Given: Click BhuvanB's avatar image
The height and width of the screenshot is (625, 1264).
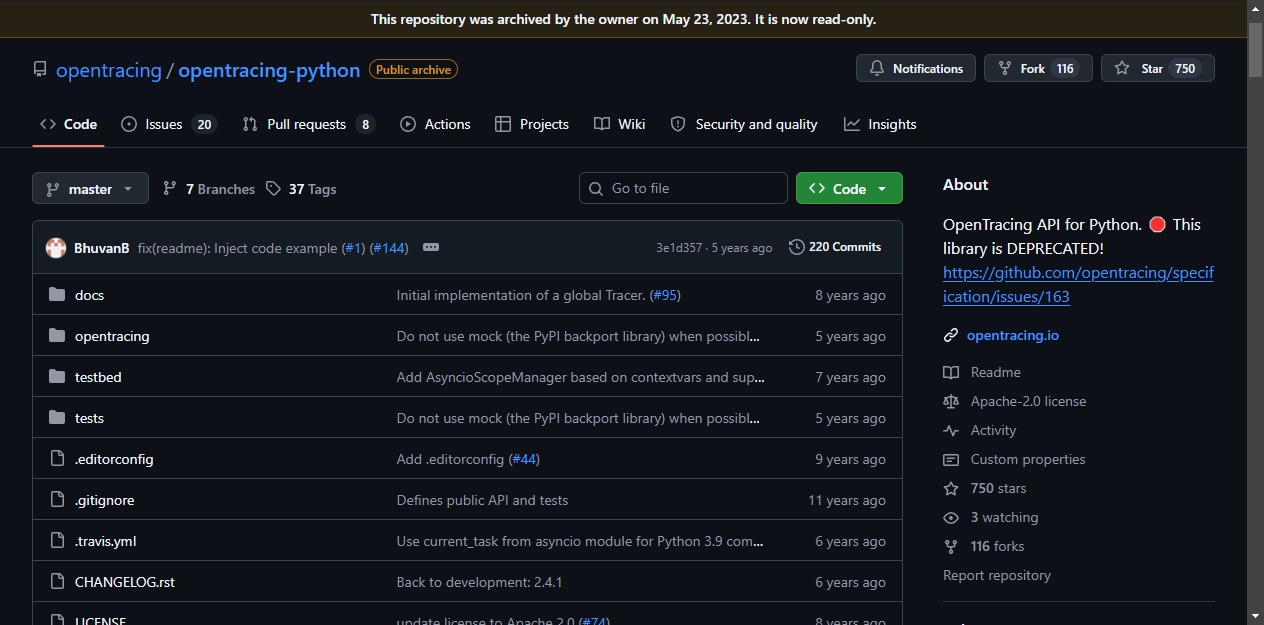Looking at the screenshot, I should pos(56,247).
